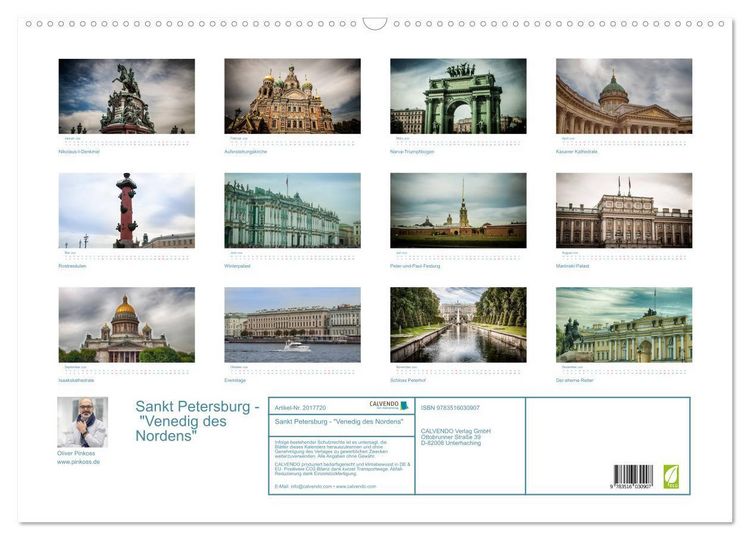The width and height of the screenshot is (750, 540).
Task: Click the CALVENDO logo
Action: point(389,405)
